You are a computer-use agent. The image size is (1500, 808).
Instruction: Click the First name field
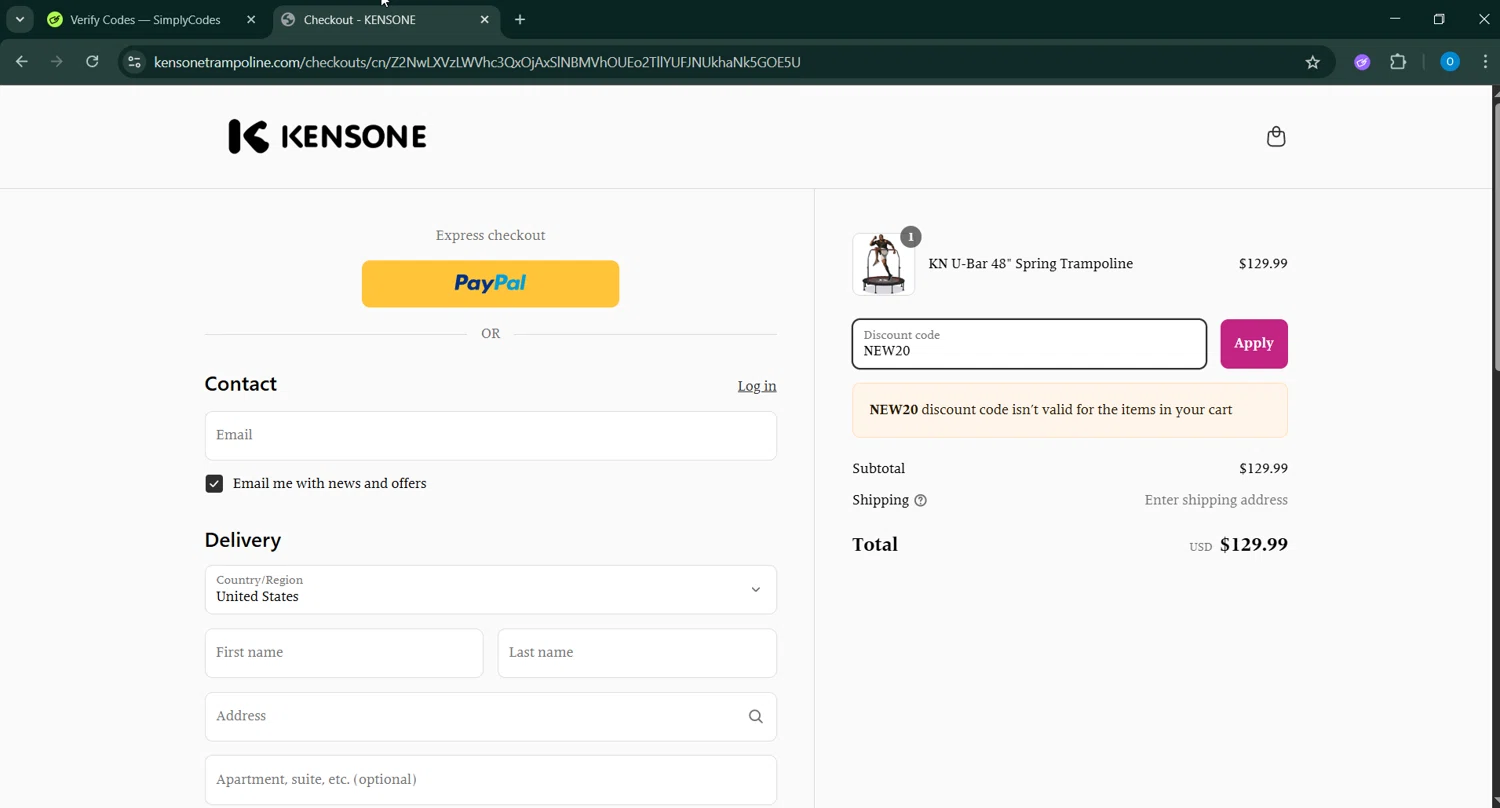(x=344, y=653)
